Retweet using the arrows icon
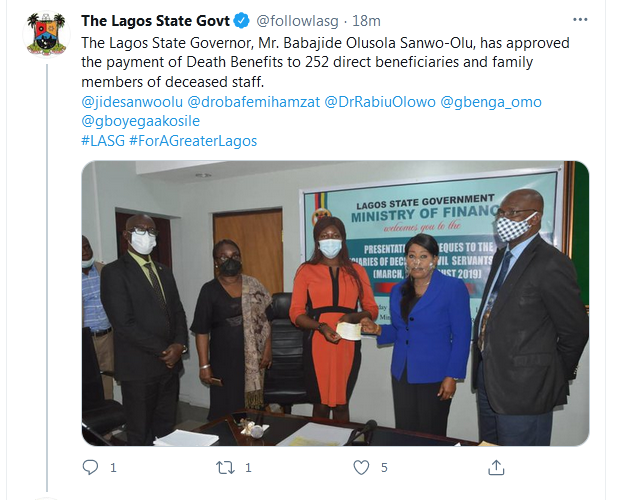Viewport: 628px width, 500px height. click(225, 468)
